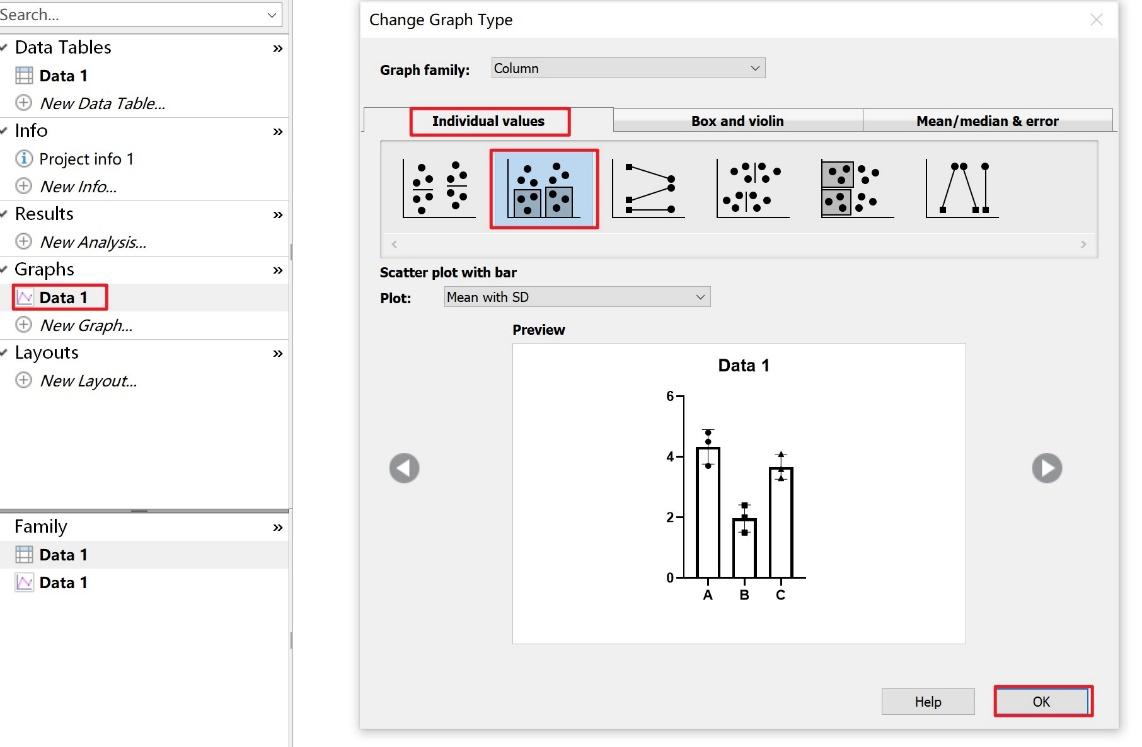Open Data 1 graph under Graphs

coord(63,297)
